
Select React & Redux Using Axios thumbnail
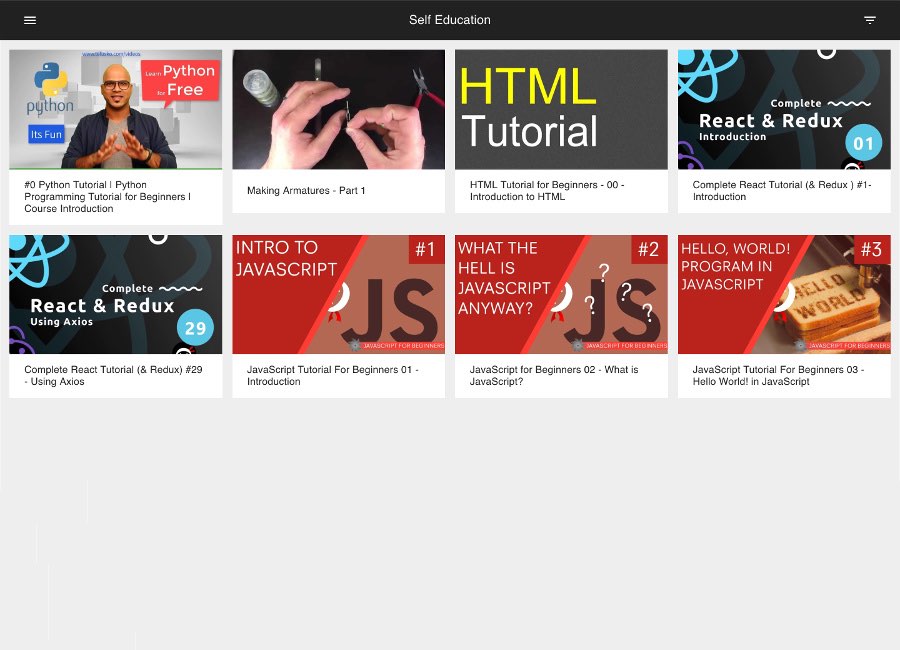pyautogui.click(x=116, y=295)
